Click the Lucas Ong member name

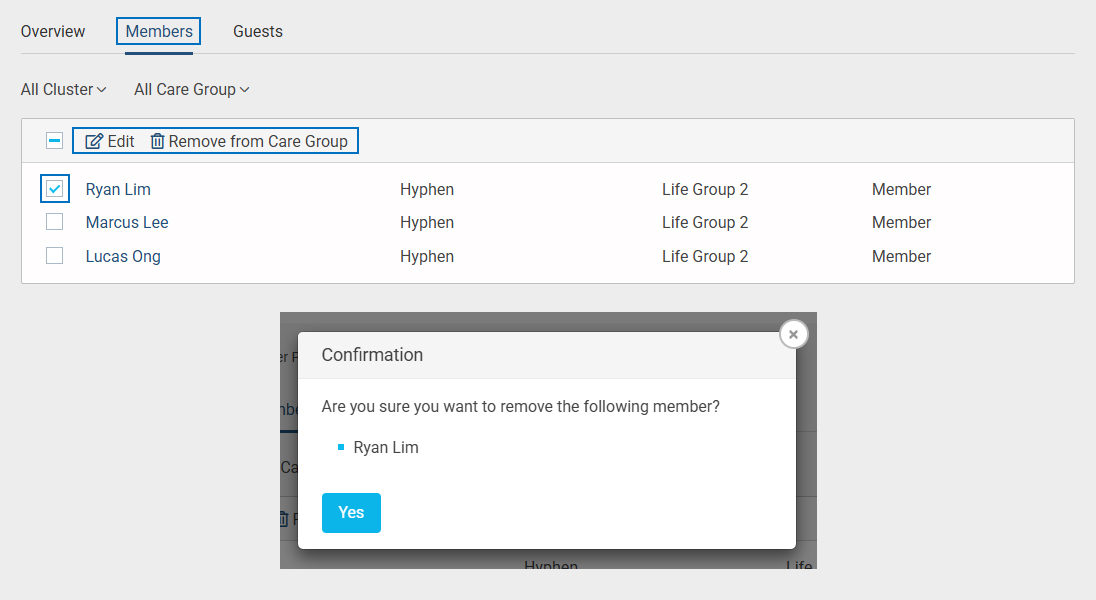pyautogui.click(x=123, y=256)
